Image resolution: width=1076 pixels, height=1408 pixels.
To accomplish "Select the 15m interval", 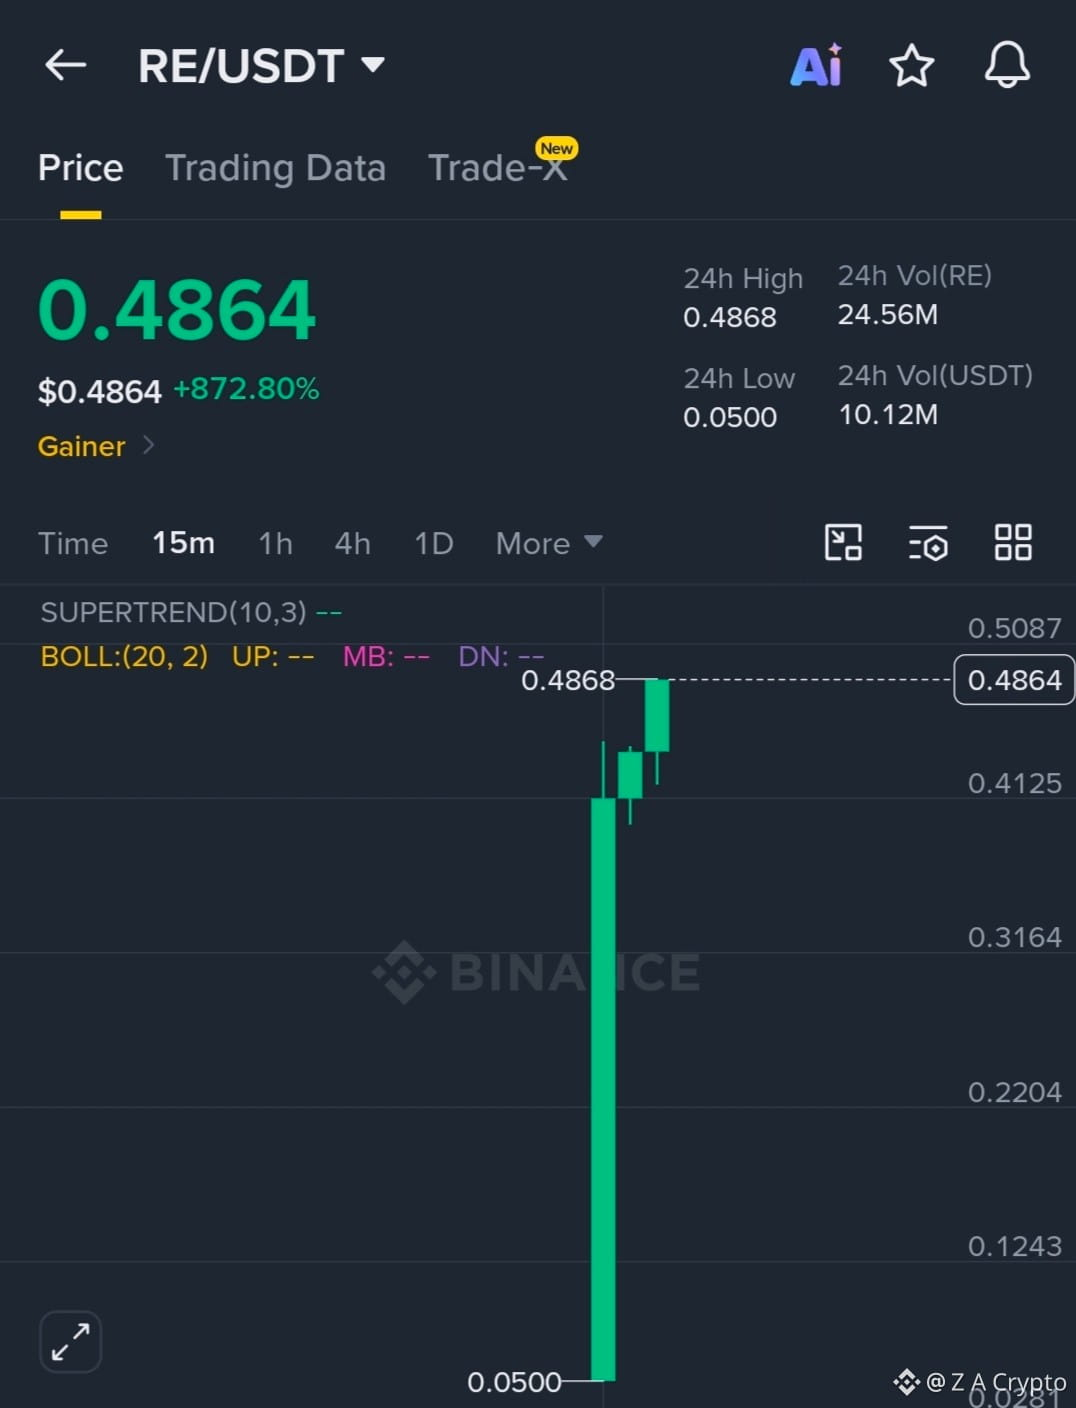I will (184, 543).
